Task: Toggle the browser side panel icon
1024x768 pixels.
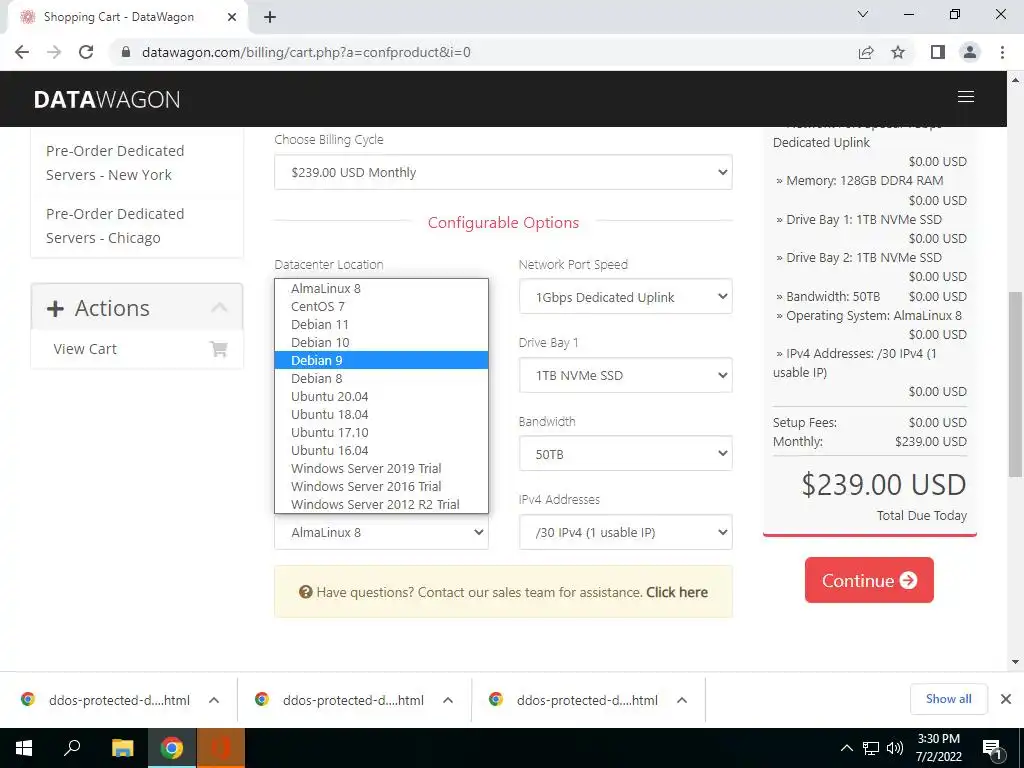Action: 938,52
